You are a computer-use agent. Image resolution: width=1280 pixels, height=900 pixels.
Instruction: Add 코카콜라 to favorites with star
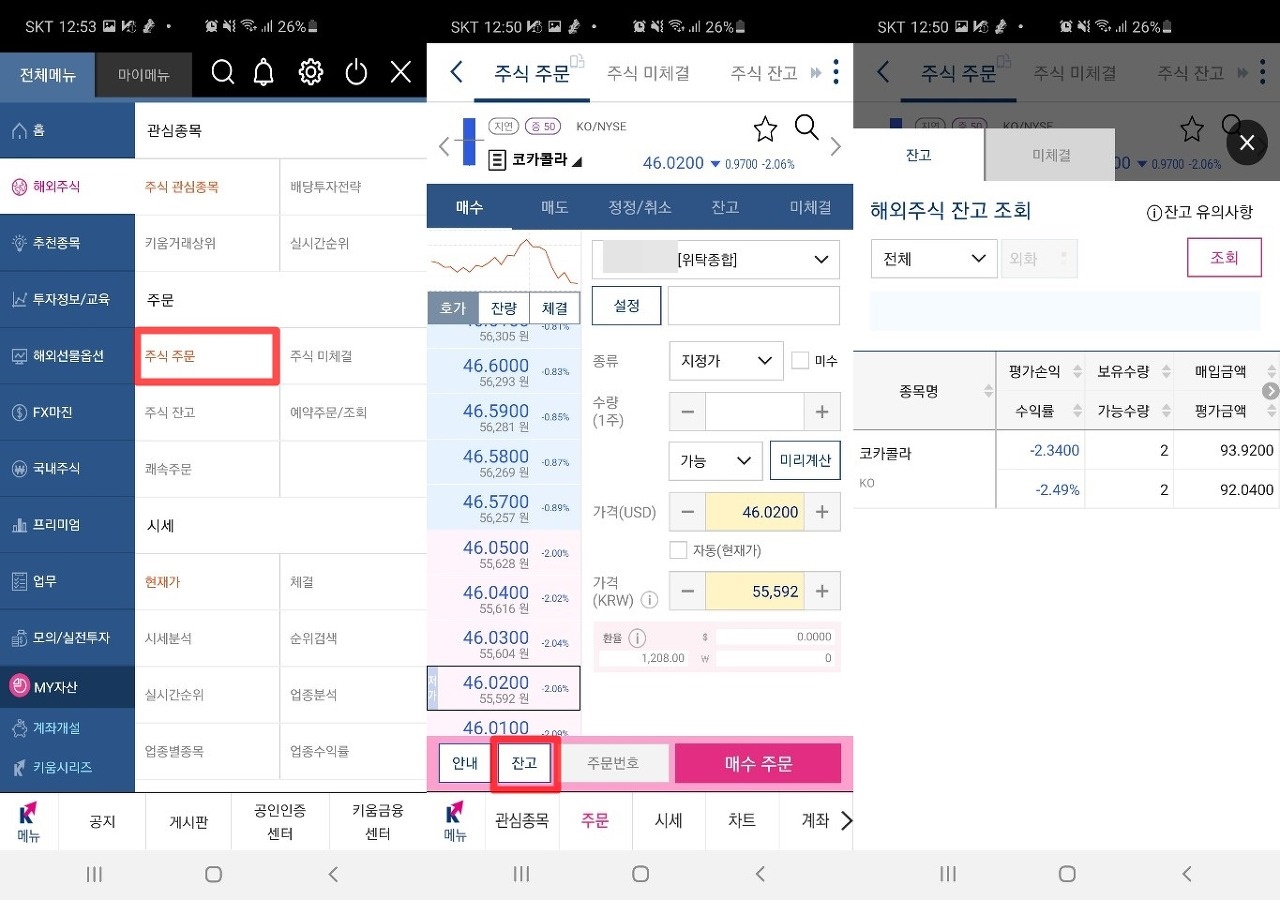click(x=765, y=128)
